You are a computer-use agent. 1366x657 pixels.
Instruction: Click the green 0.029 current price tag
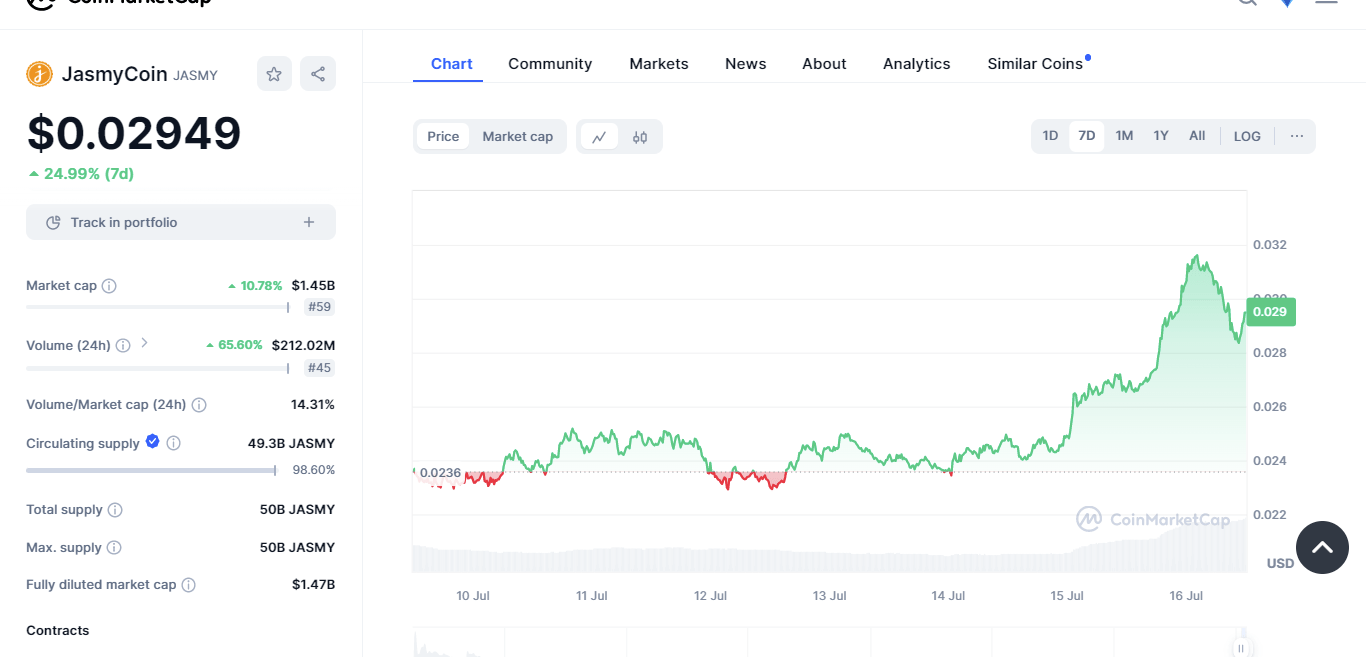pyautogui.click(x=1270, y=312)
